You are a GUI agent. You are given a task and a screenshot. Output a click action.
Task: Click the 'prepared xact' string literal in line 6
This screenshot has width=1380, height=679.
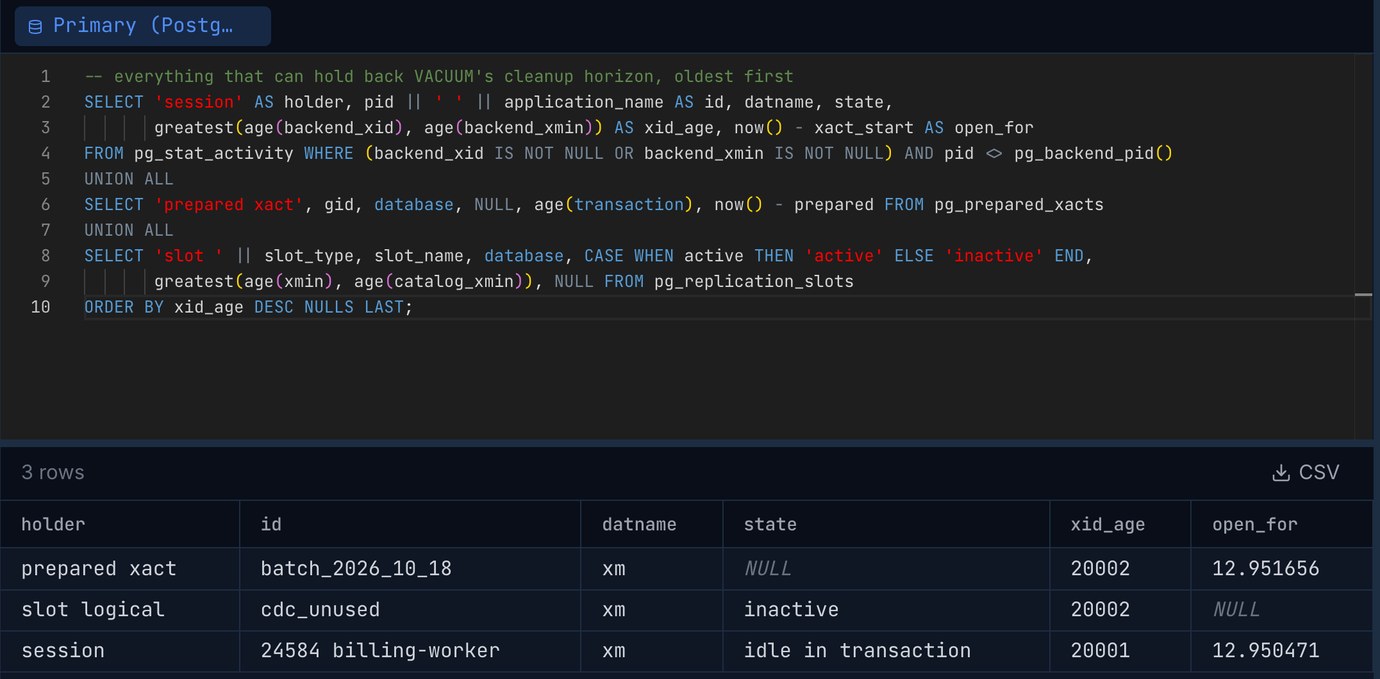coord(229,204)
